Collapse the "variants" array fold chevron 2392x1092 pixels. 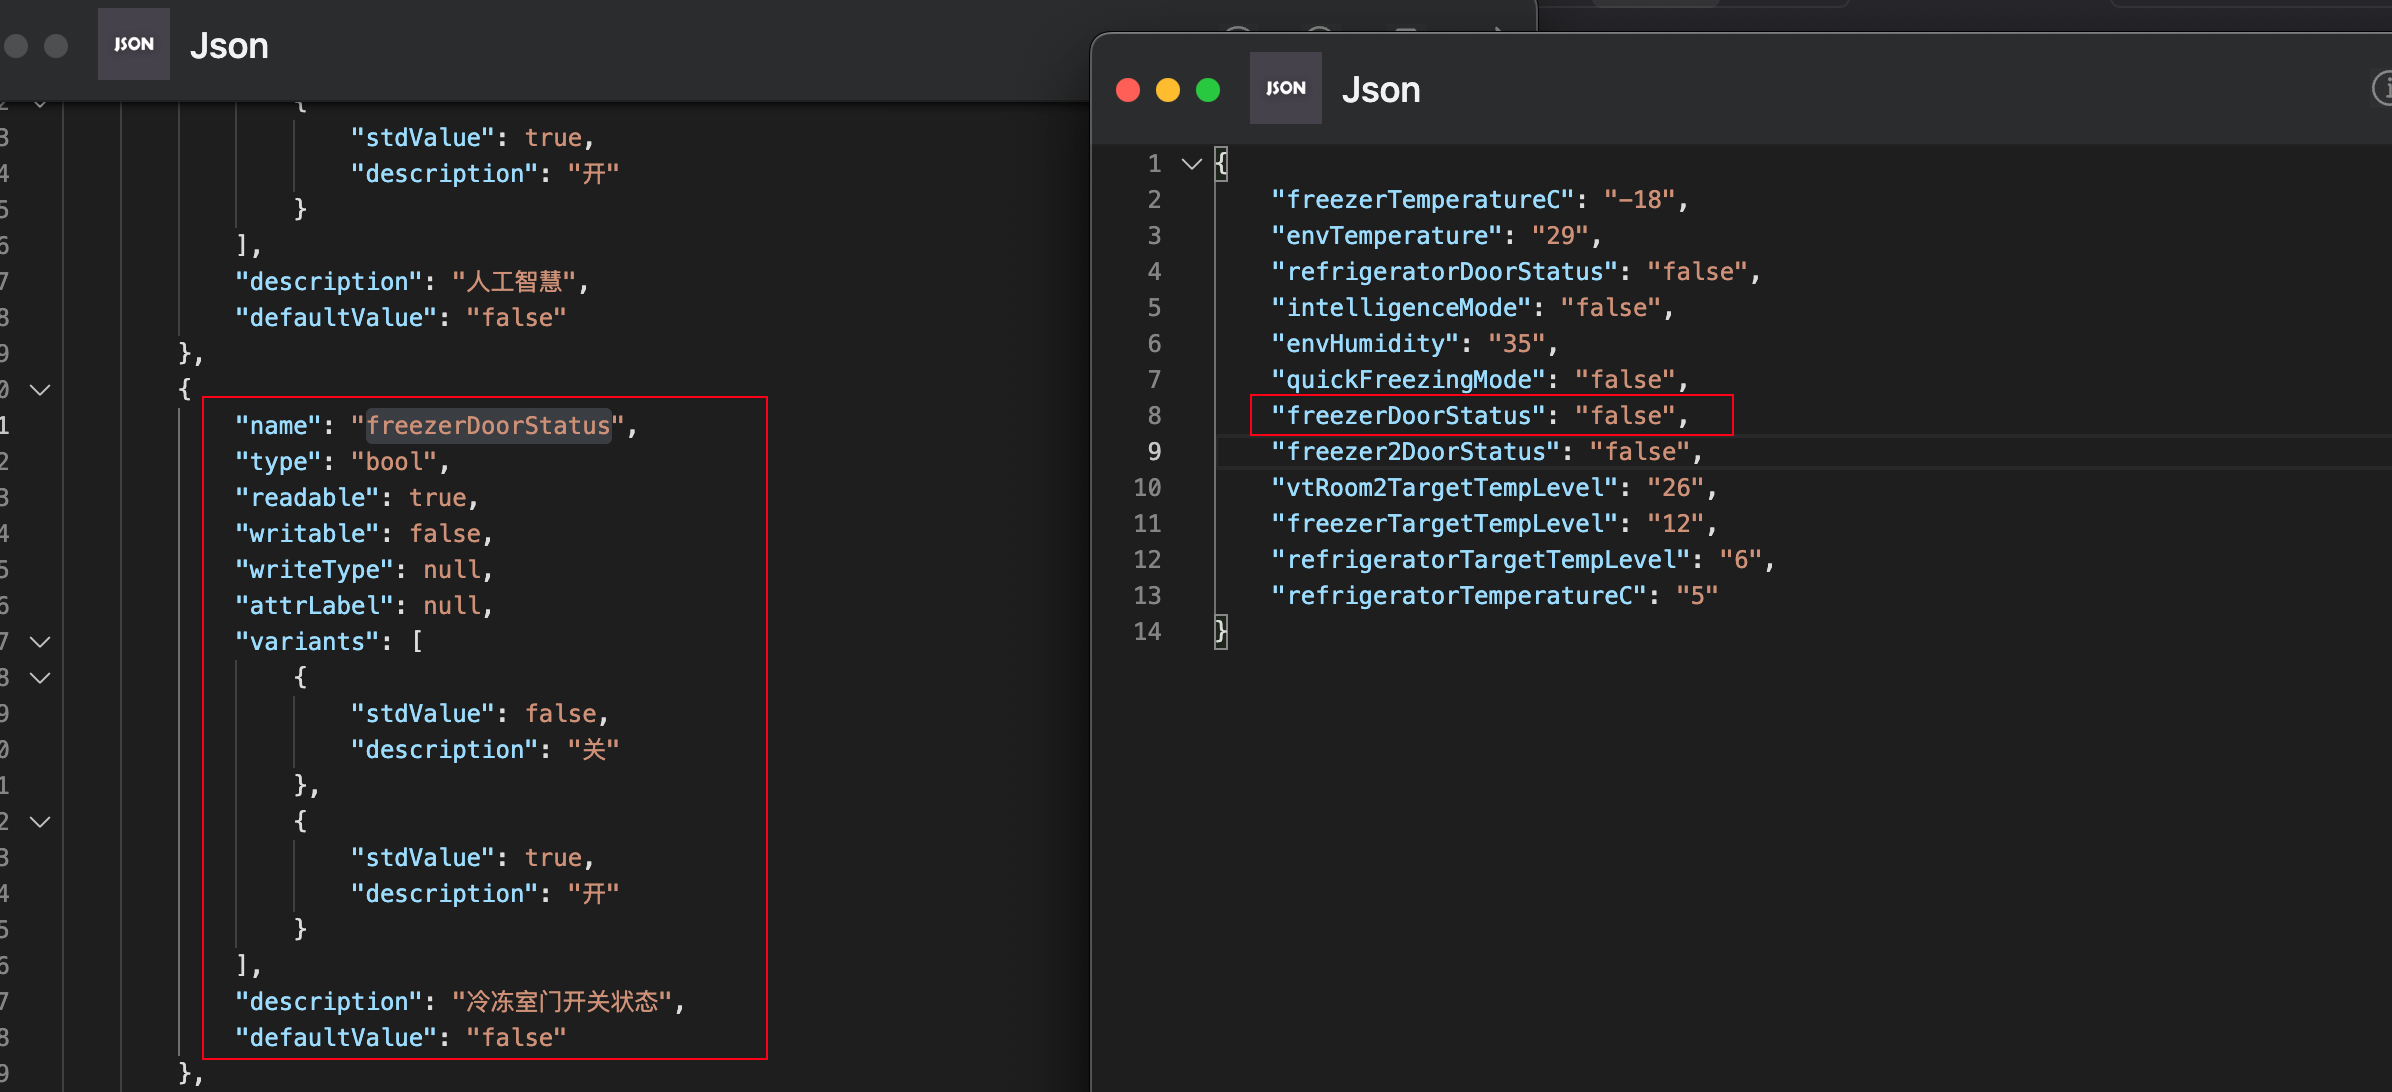tap(40, 642)
